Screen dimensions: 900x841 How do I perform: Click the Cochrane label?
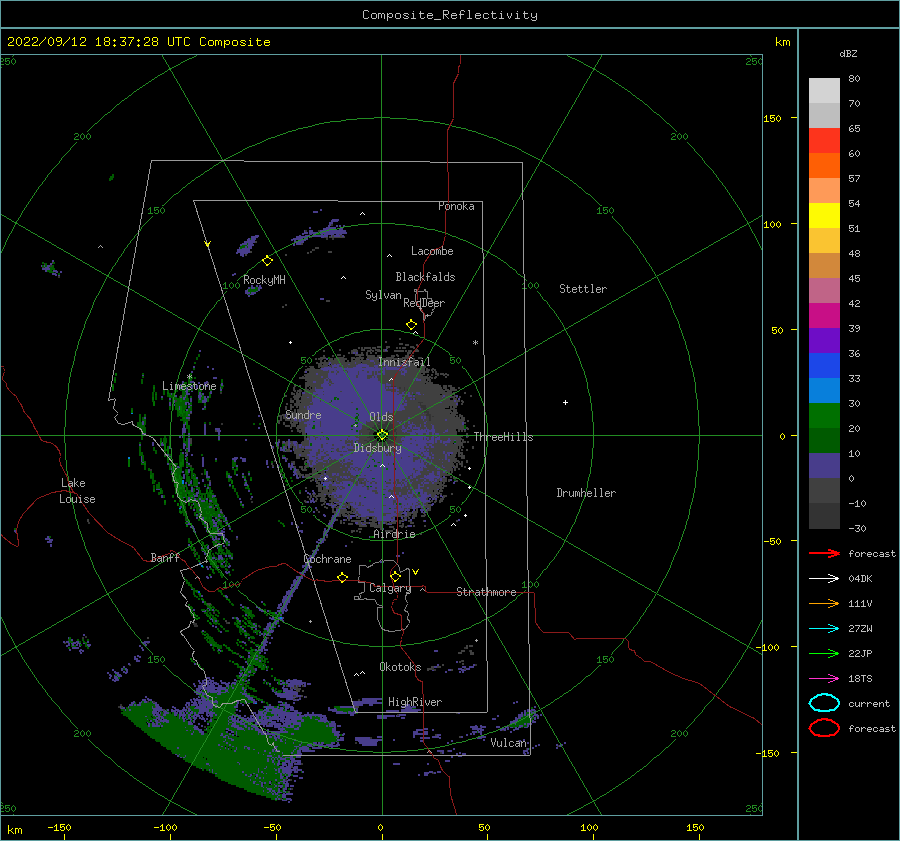click(x=327, y=559)
